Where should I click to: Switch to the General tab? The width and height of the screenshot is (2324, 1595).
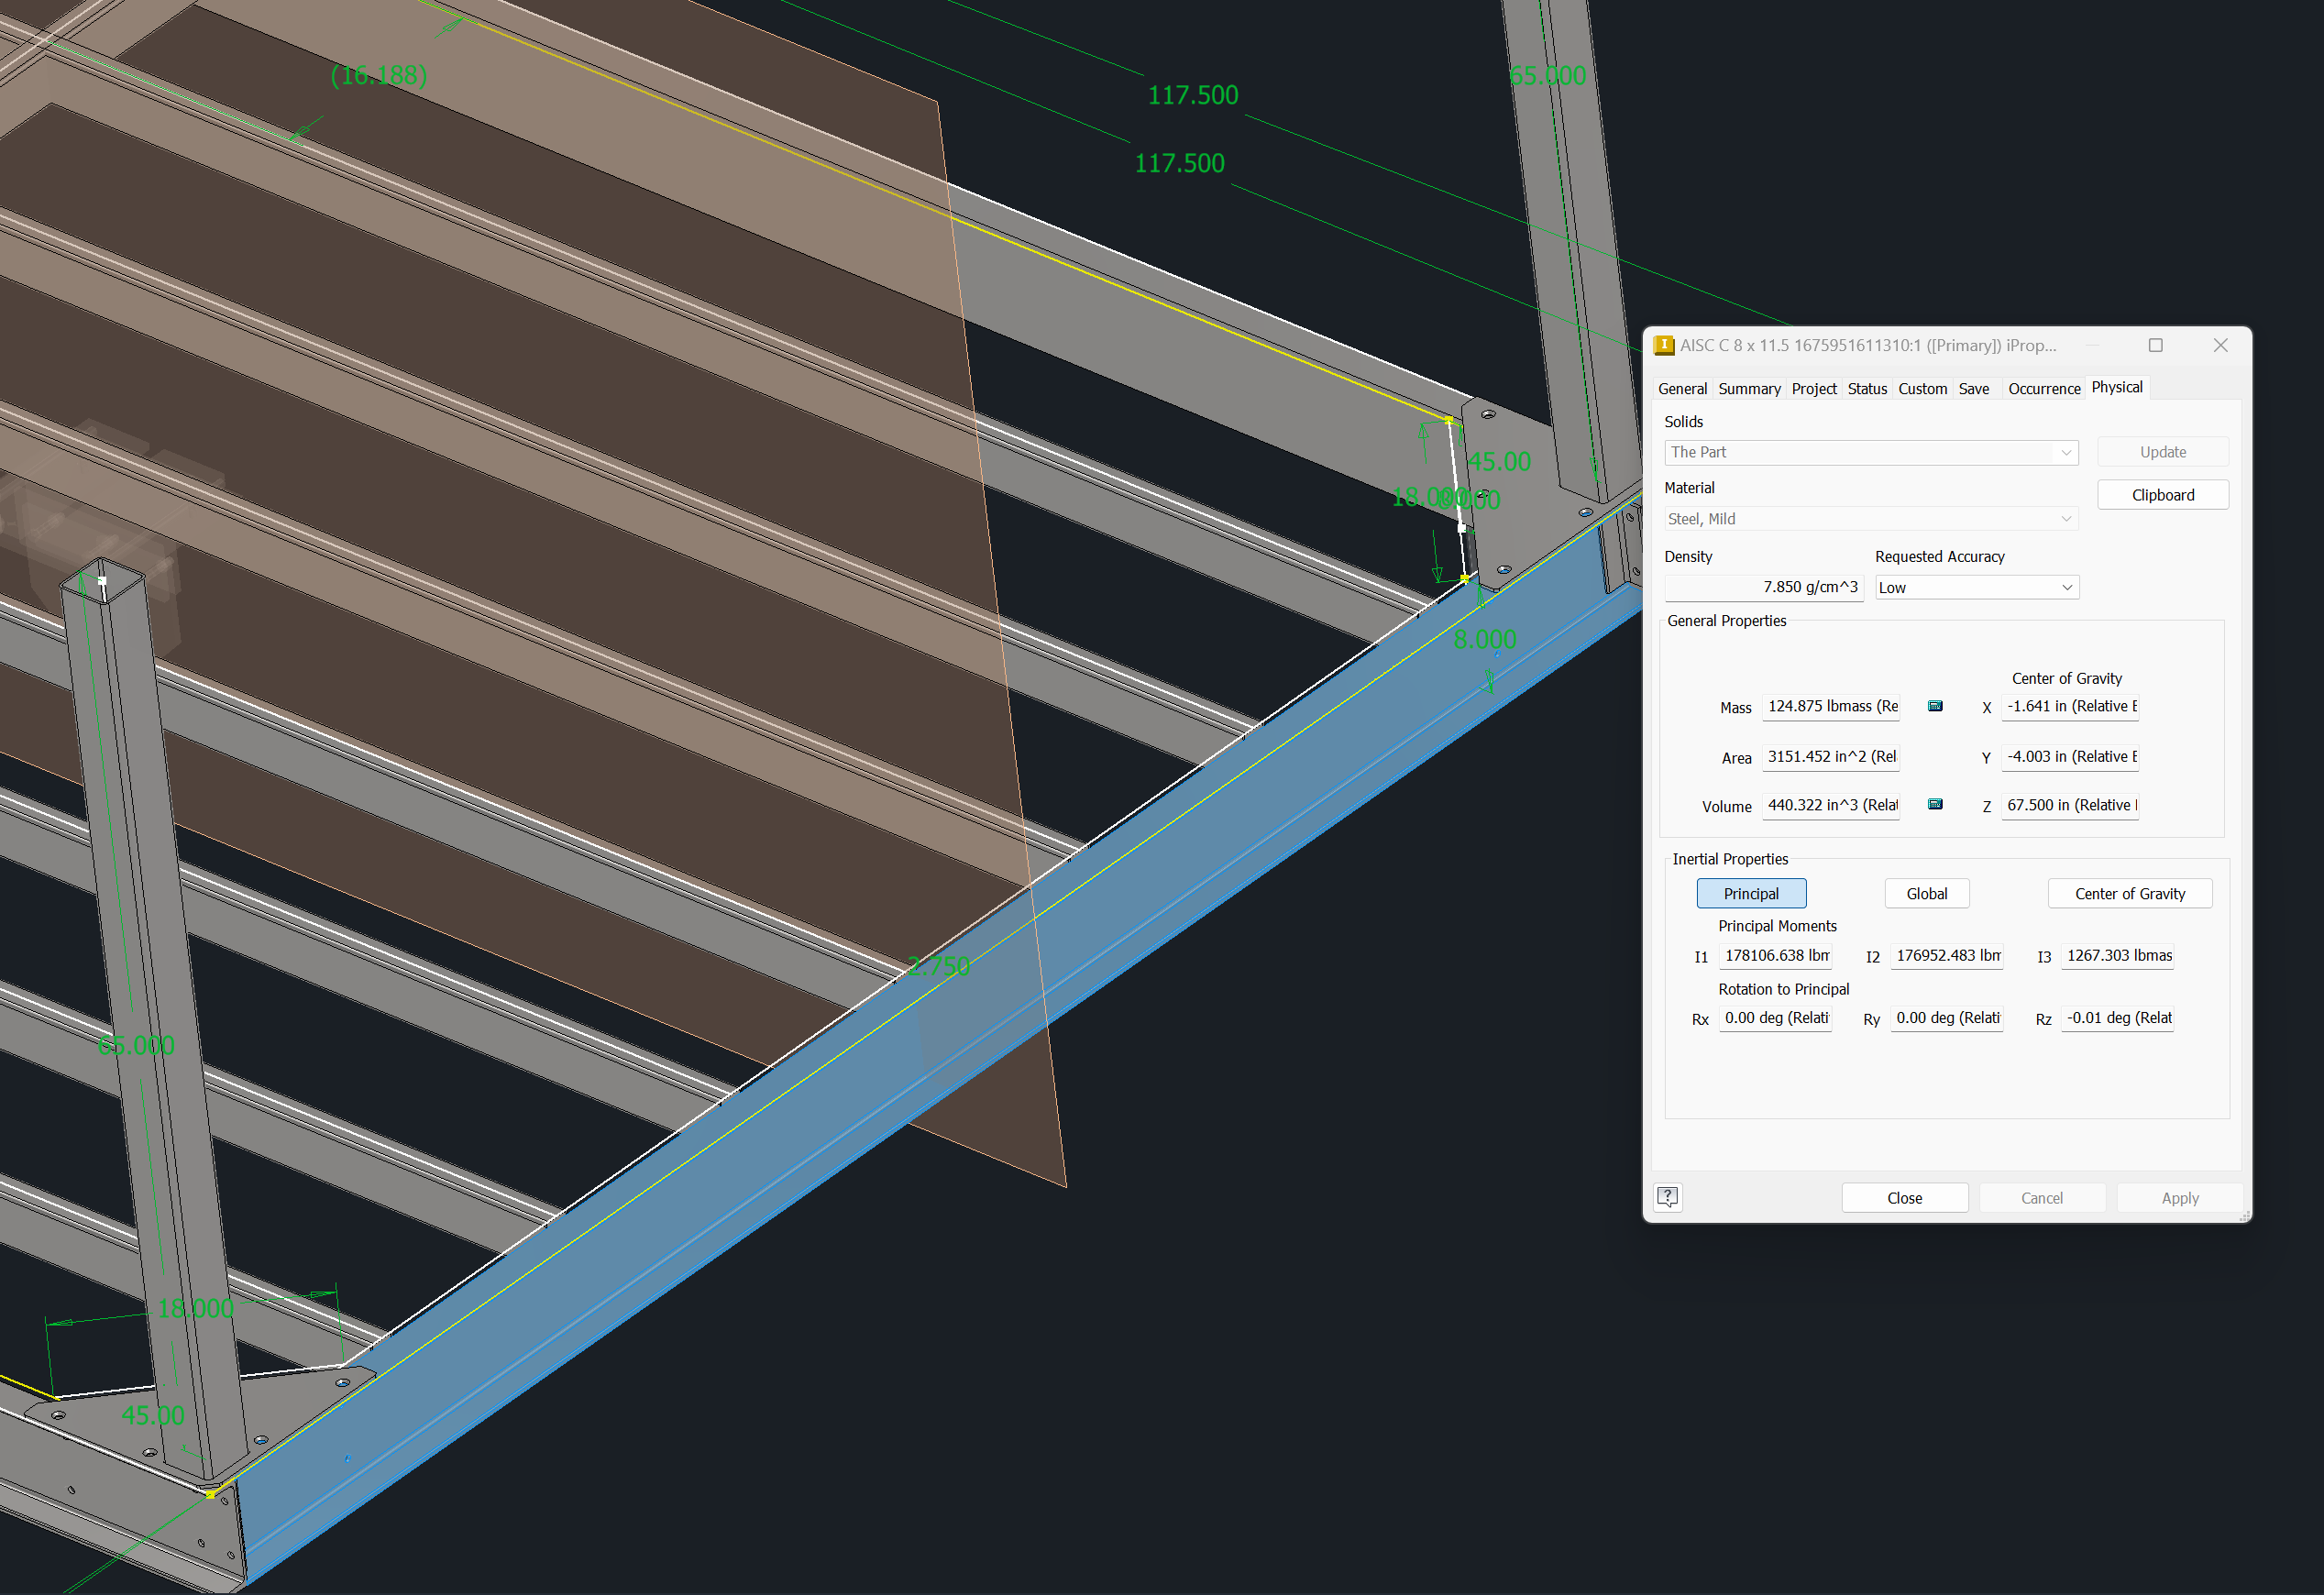(1682, 388)
